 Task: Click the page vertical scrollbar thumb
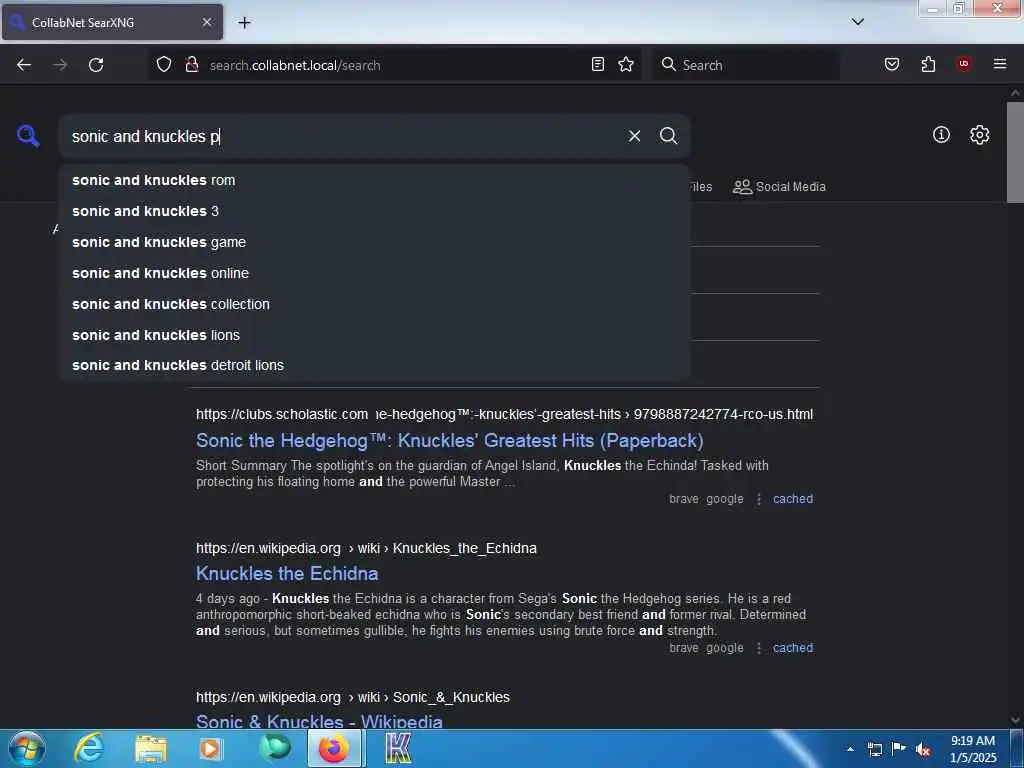pyautogui.click(x=1015, y=152)
